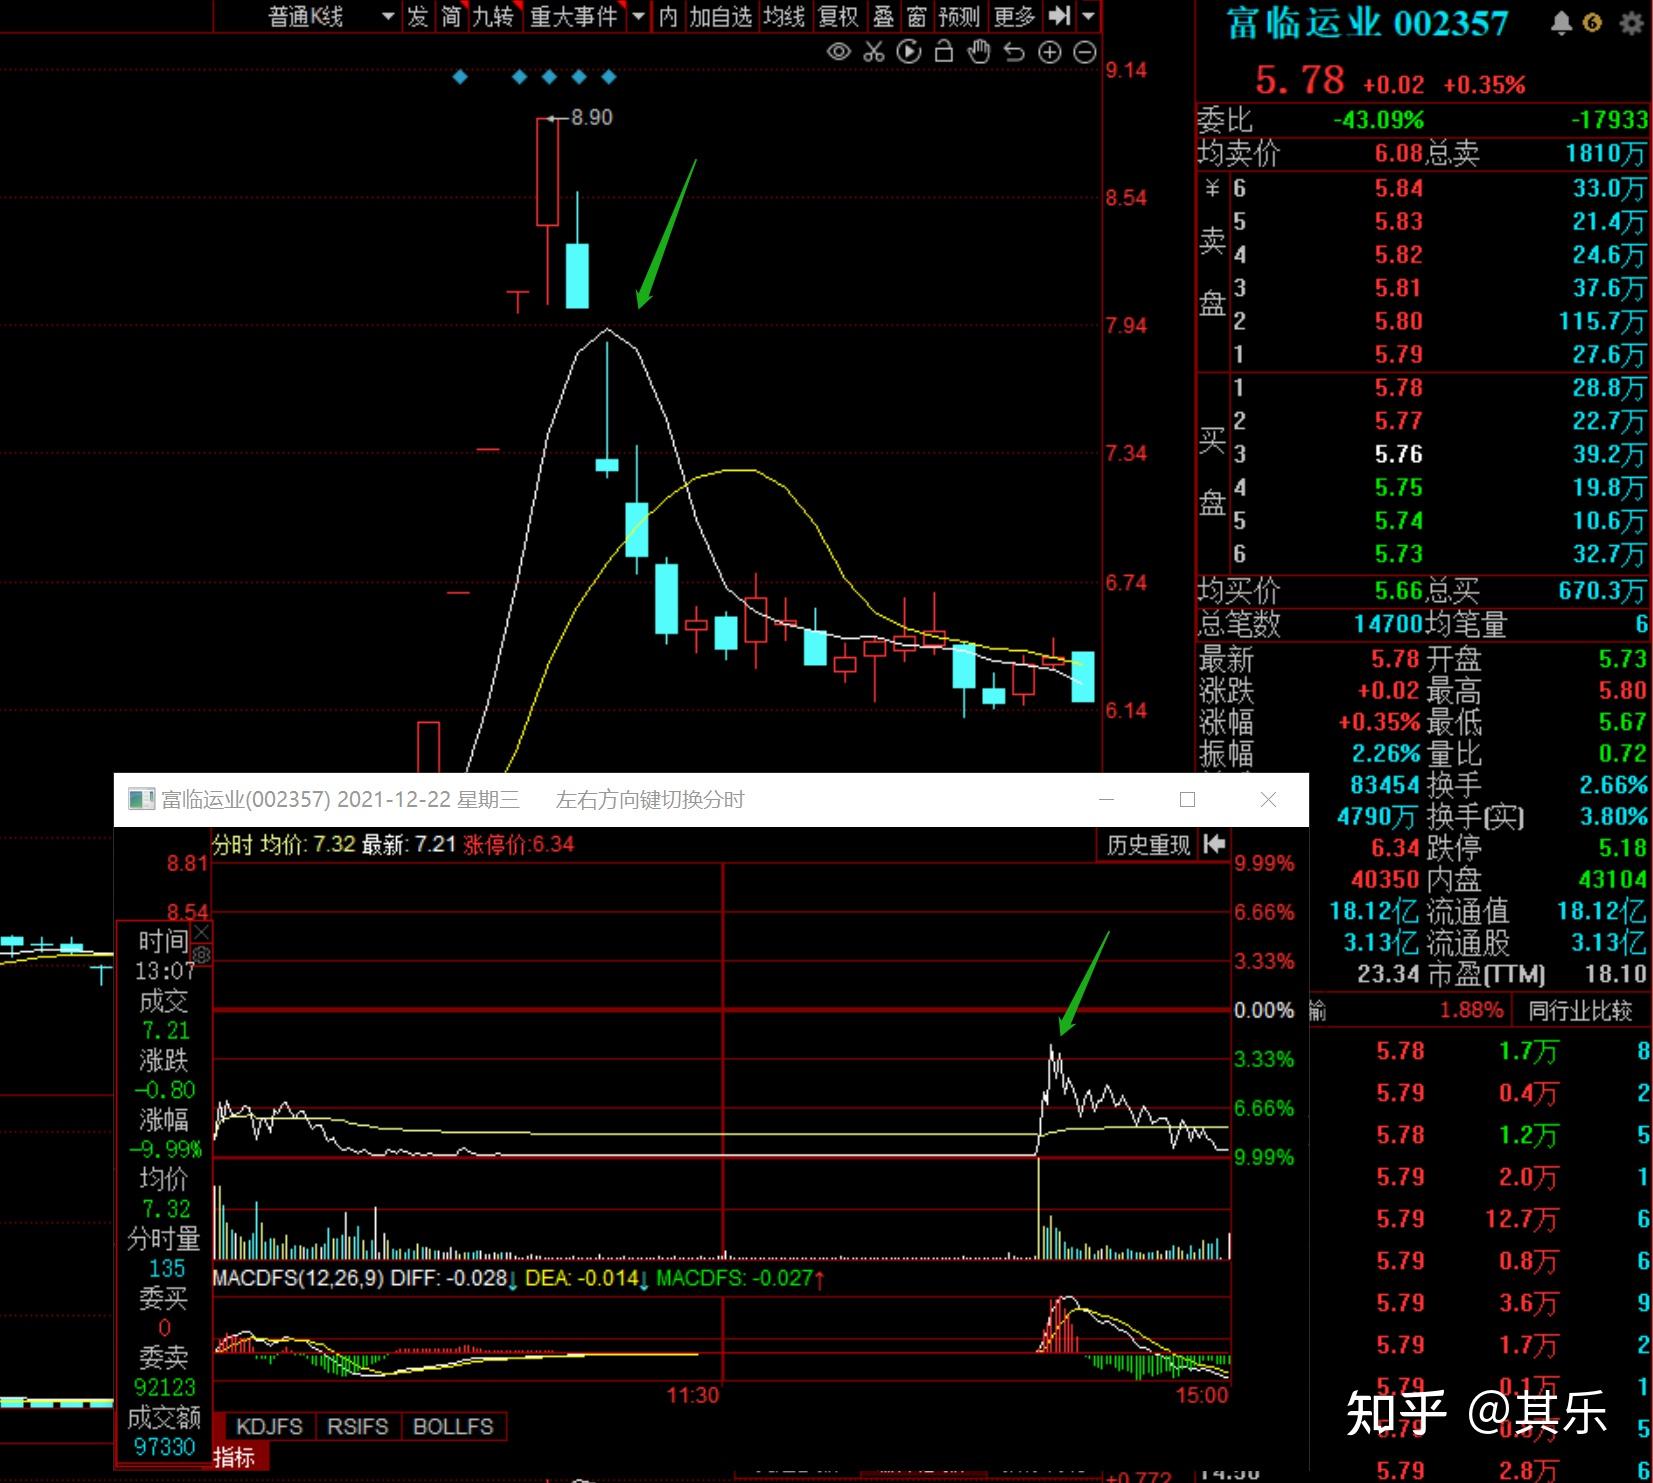Click the first blue diamond event marker
The image size is (1653, 1483).
click(x=460, y=76)
